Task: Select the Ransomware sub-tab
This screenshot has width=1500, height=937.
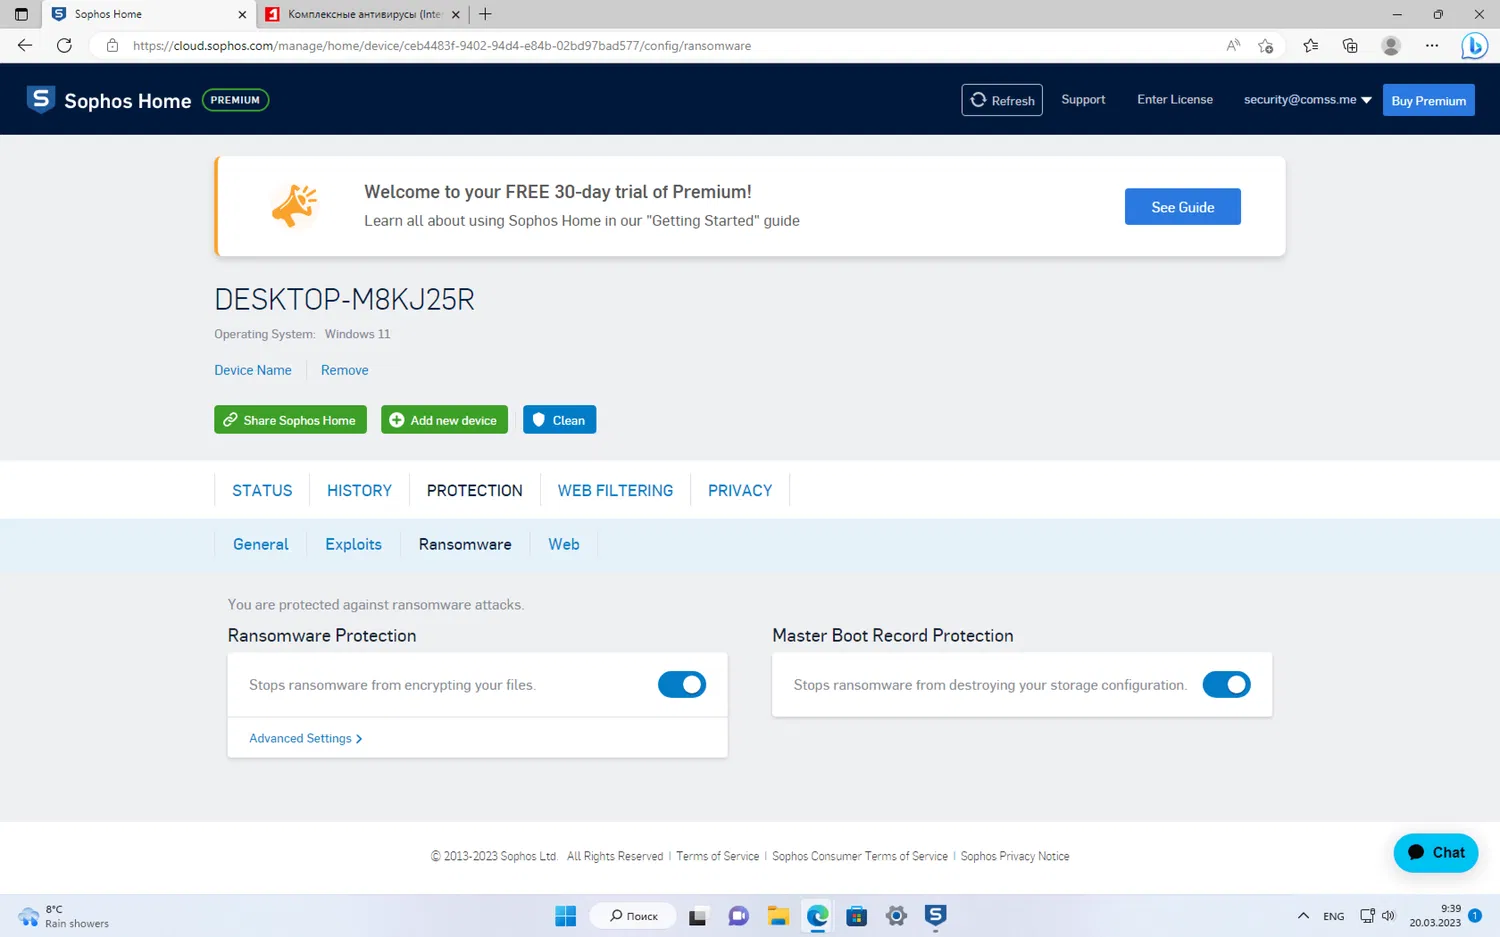Action: pos(465,545)
